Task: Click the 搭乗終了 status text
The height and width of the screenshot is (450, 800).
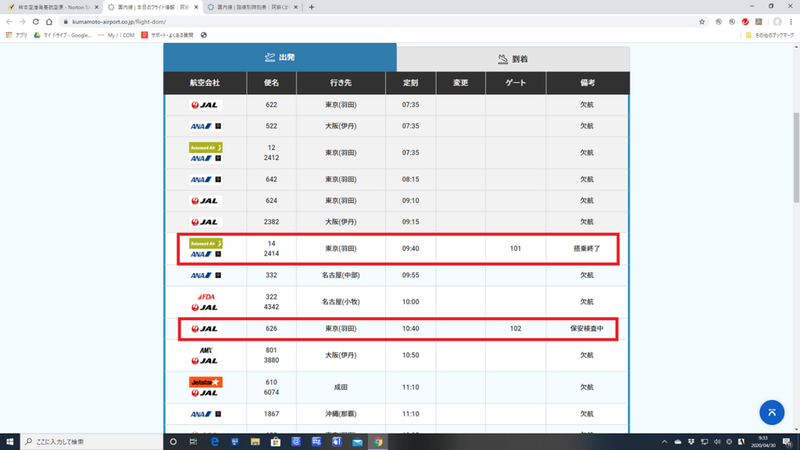Action: pyautogui.click(x=587, y=248)
